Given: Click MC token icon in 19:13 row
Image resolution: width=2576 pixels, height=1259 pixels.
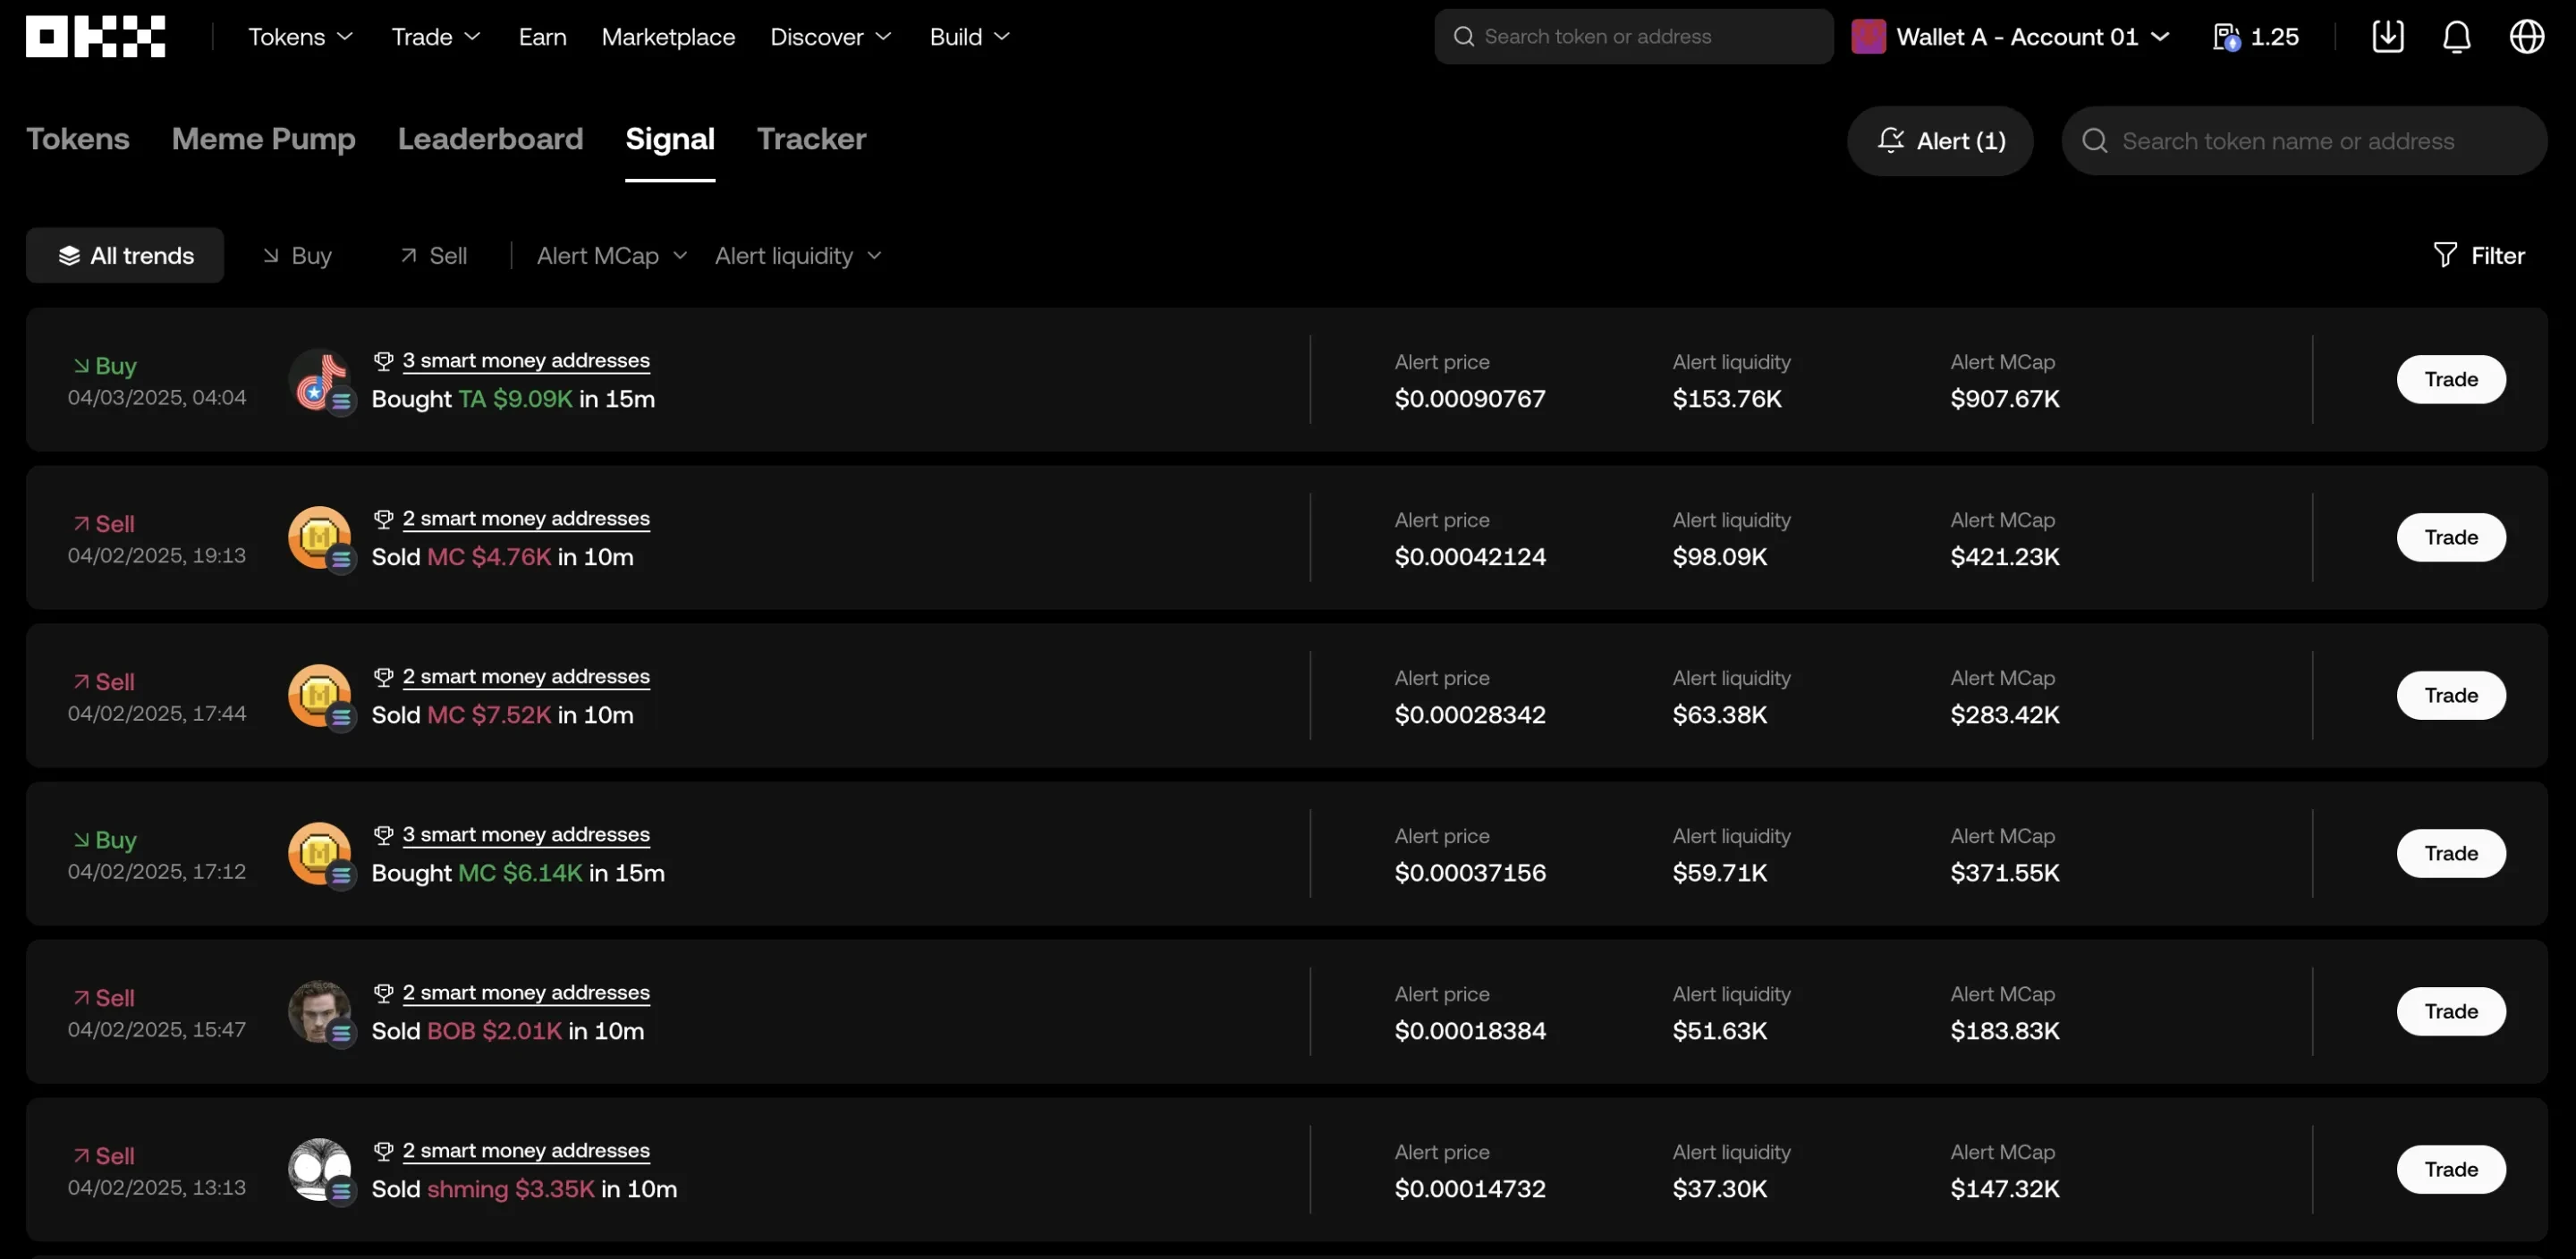Looking at the screenshot, I should pyautogui.click(x=320, y=538).
